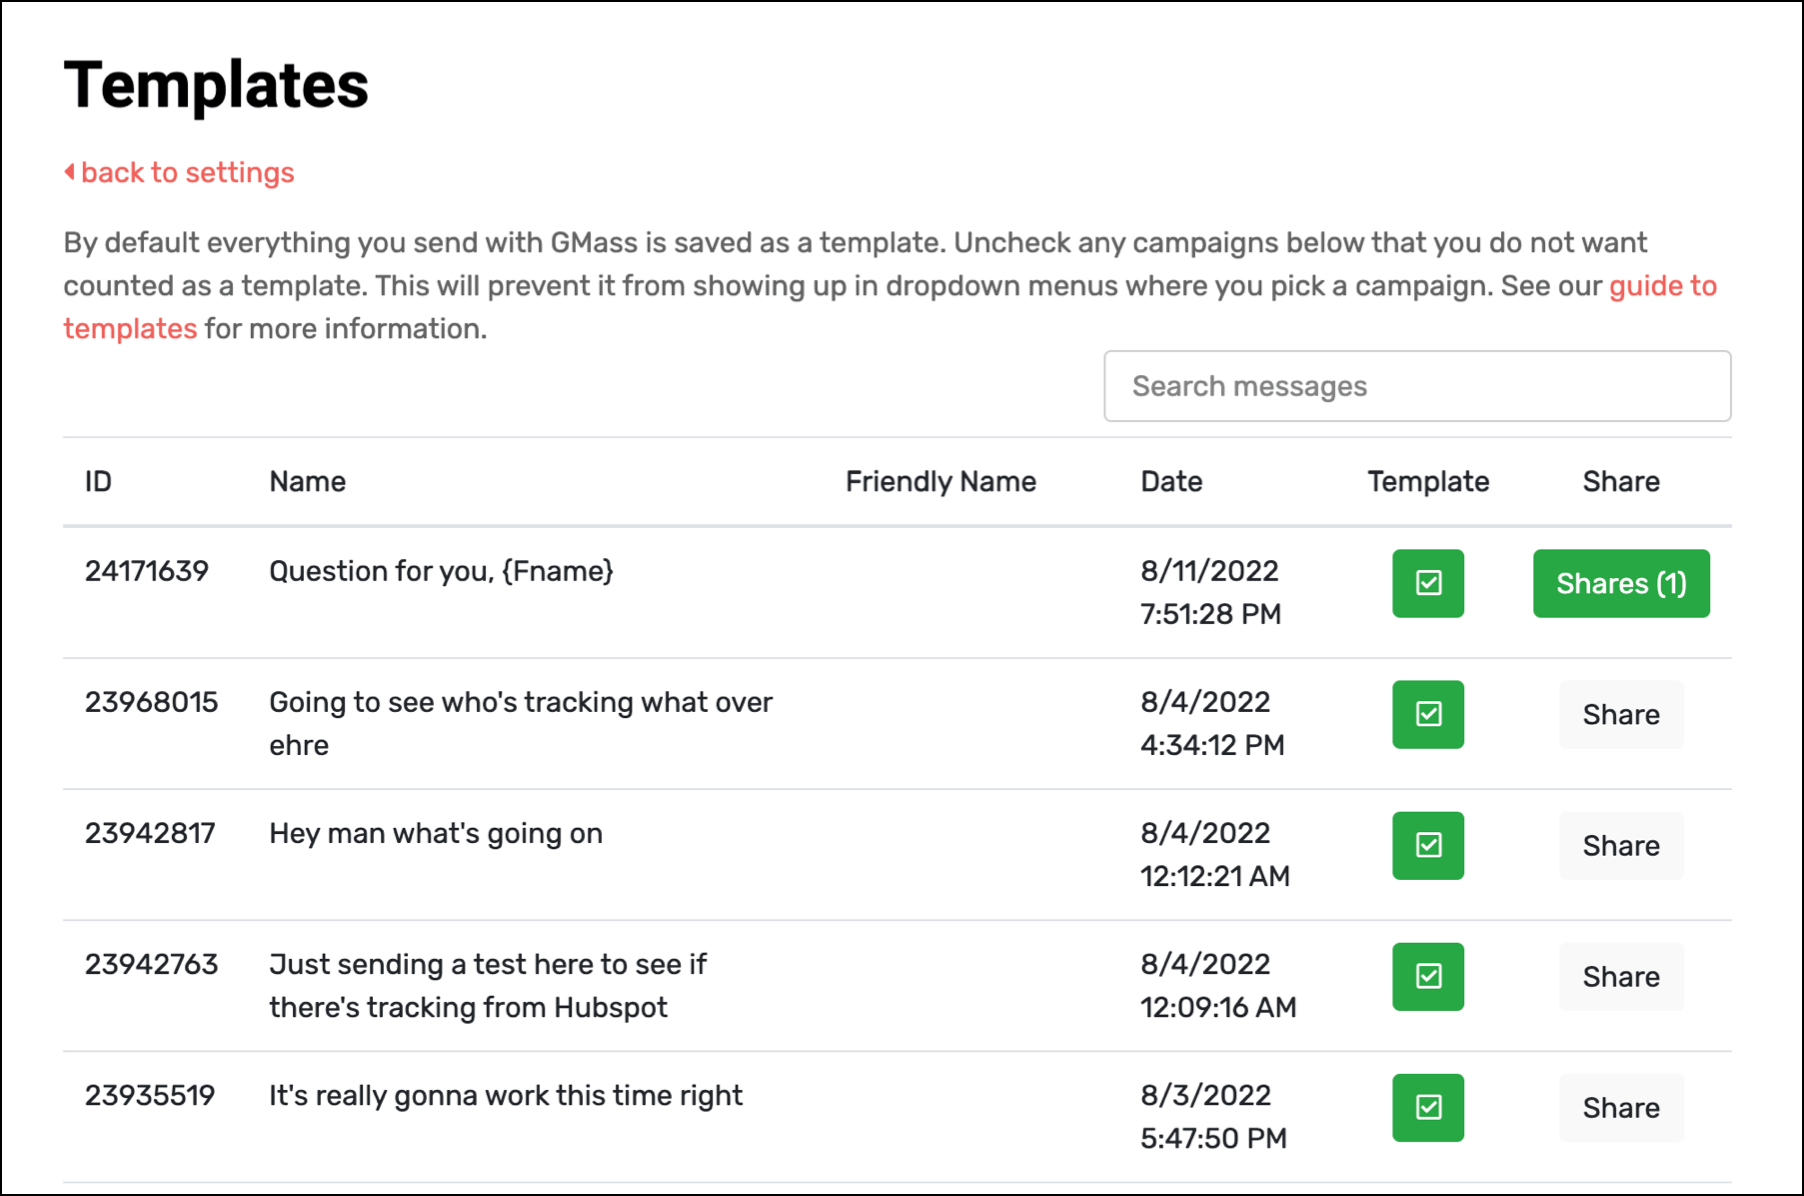This screenshot has height=1196, width=1804.
Task: Click the name Hey man what's going on
Action: (x=436, y=834)
